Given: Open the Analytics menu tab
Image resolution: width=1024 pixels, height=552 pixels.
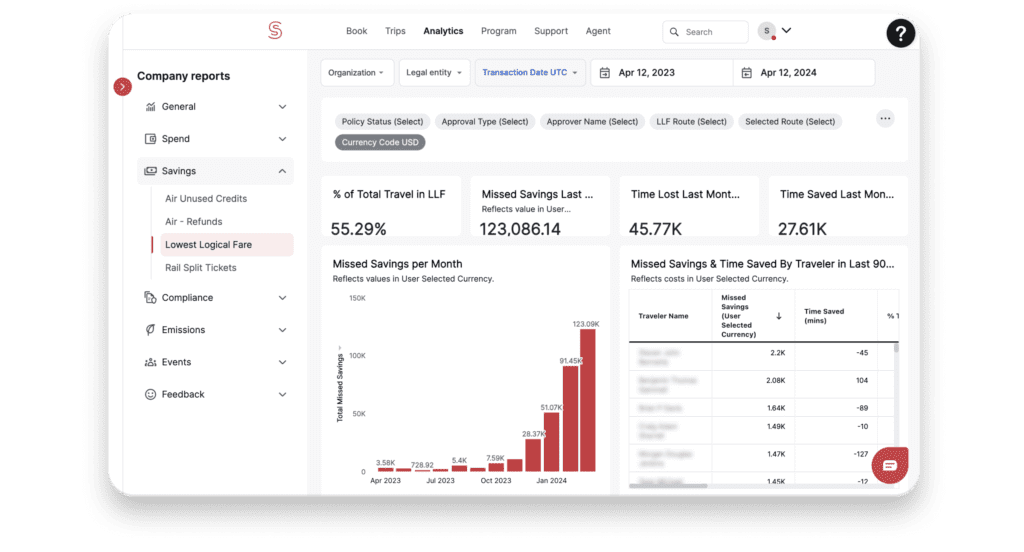Looking at the screenshot, I should [x=443, y=31].
